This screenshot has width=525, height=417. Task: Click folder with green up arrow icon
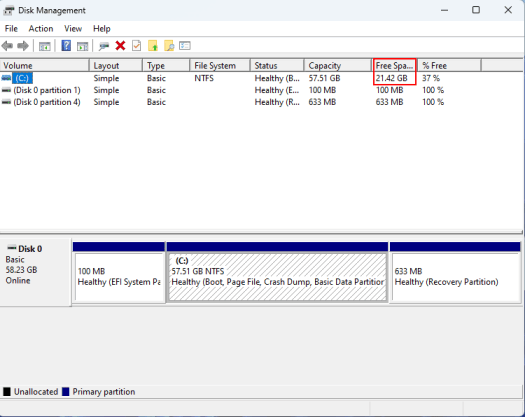click(x=153, y=46)
